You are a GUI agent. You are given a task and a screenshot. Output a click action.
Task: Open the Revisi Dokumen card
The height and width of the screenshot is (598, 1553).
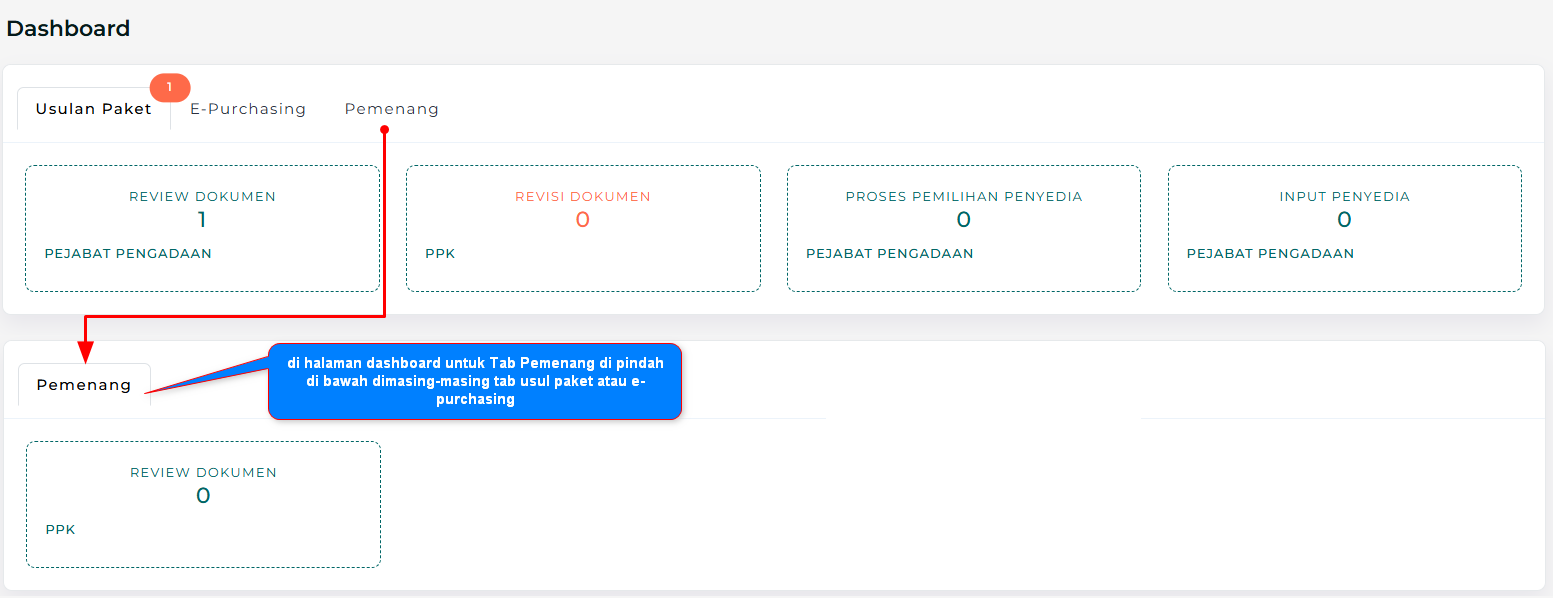pos(583,228)
